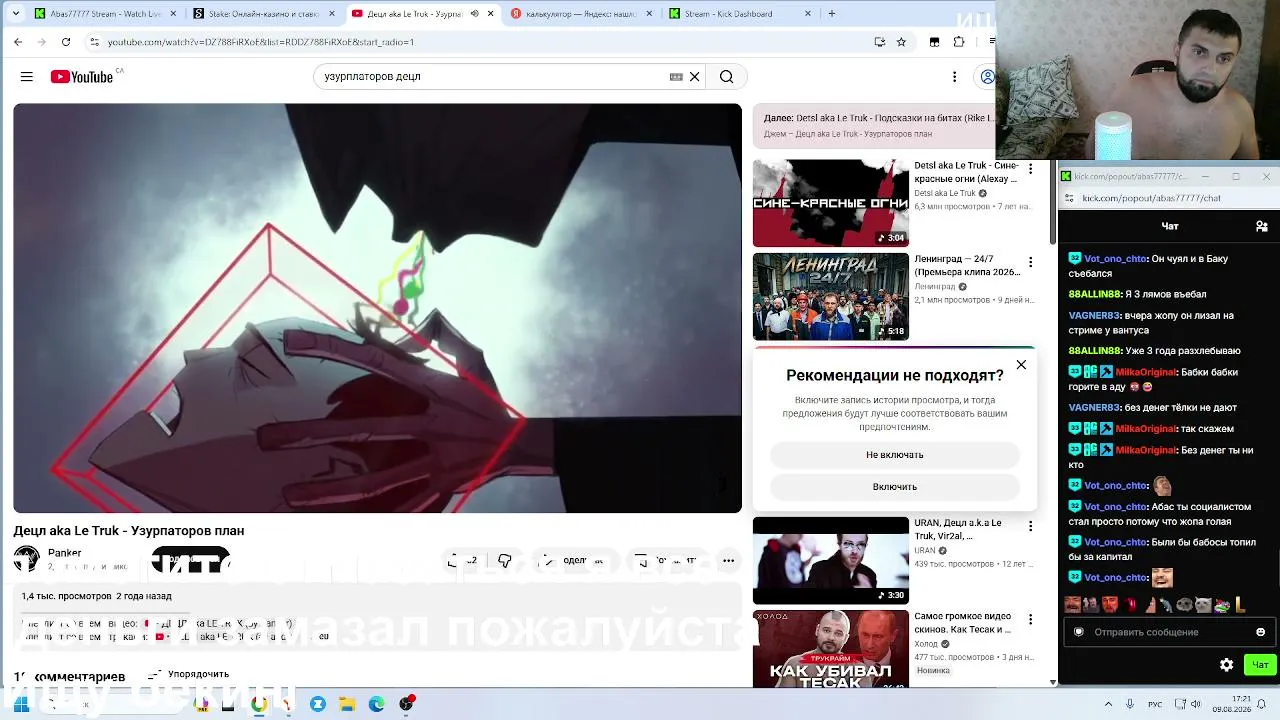Mute the playing YouTube tab speaker icon
The image size is (1280, 720).
click(x=474, y=14)
